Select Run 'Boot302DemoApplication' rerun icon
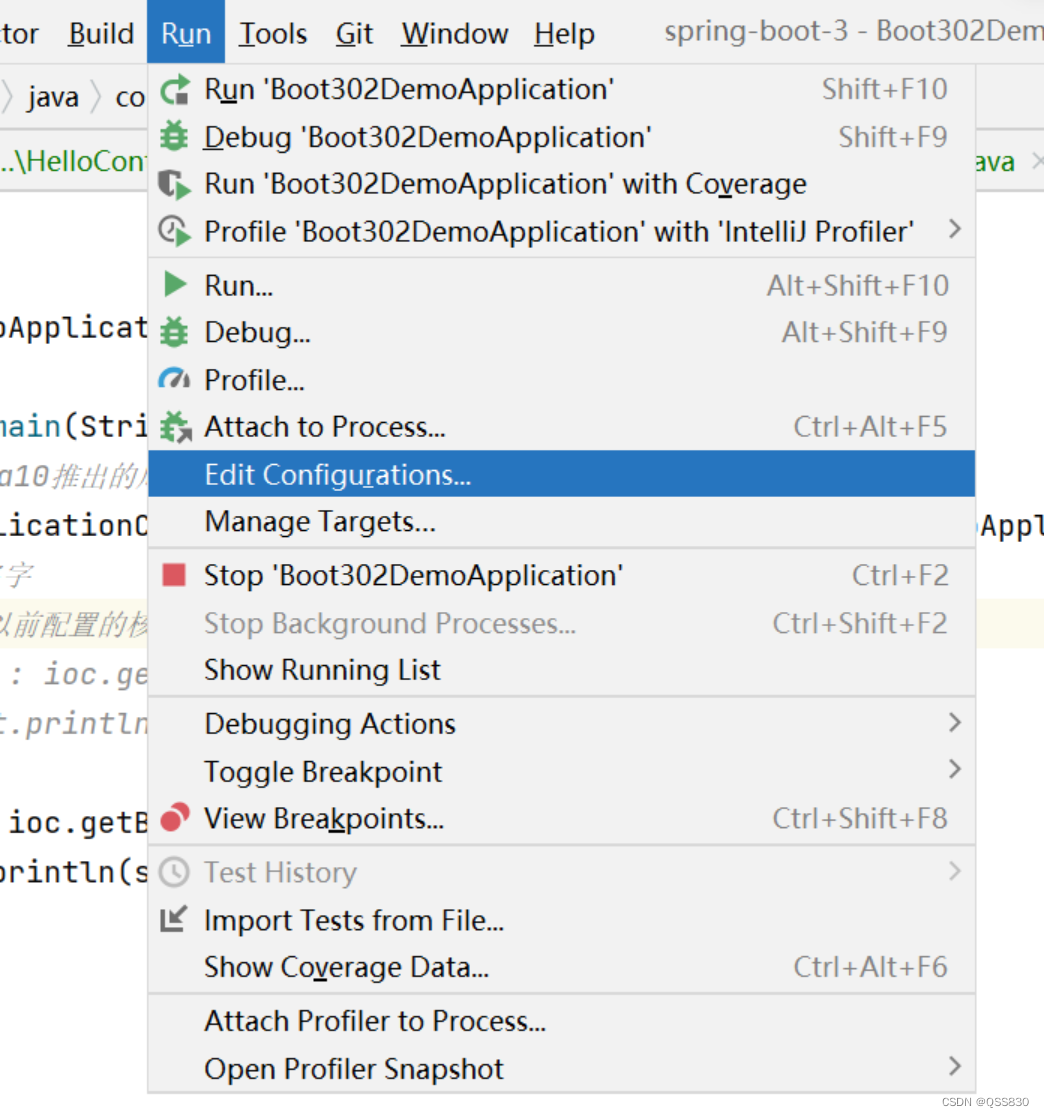Viewport: 1044px width, 1117px height. [176, 89]
